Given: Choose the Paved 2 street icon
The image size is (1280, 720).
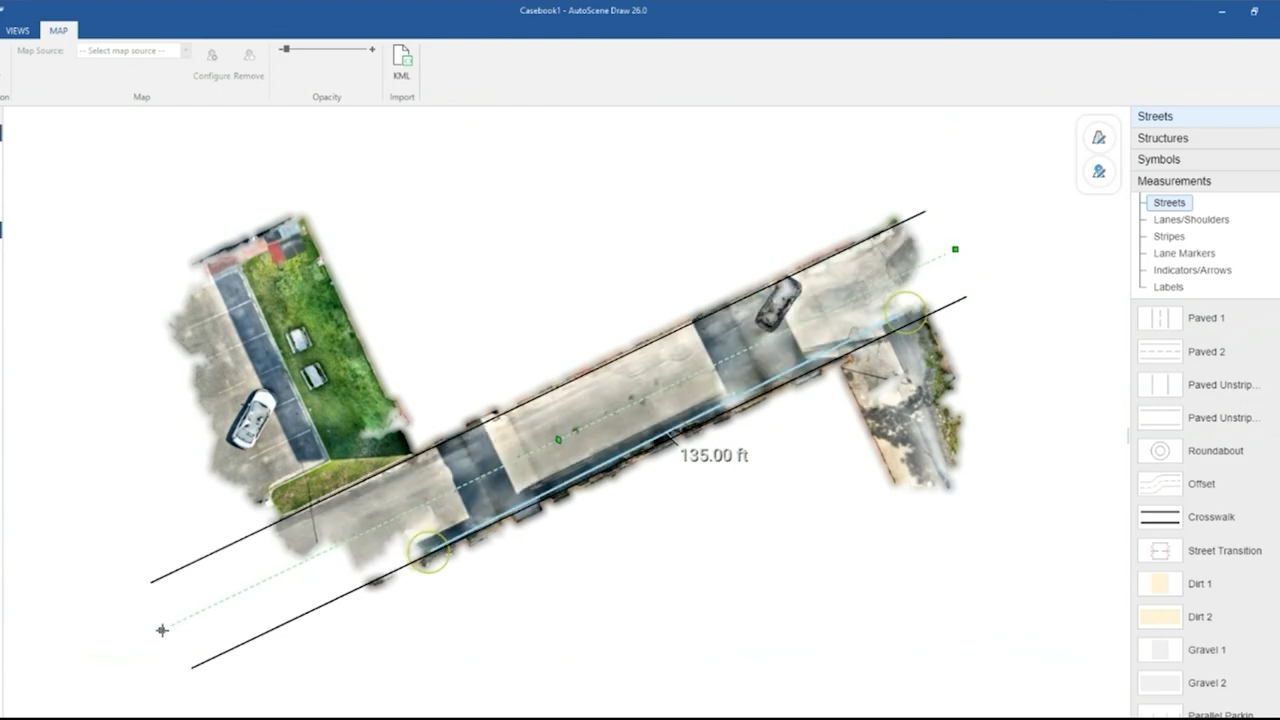Looking at the screenshot, I should [1160, 352].
